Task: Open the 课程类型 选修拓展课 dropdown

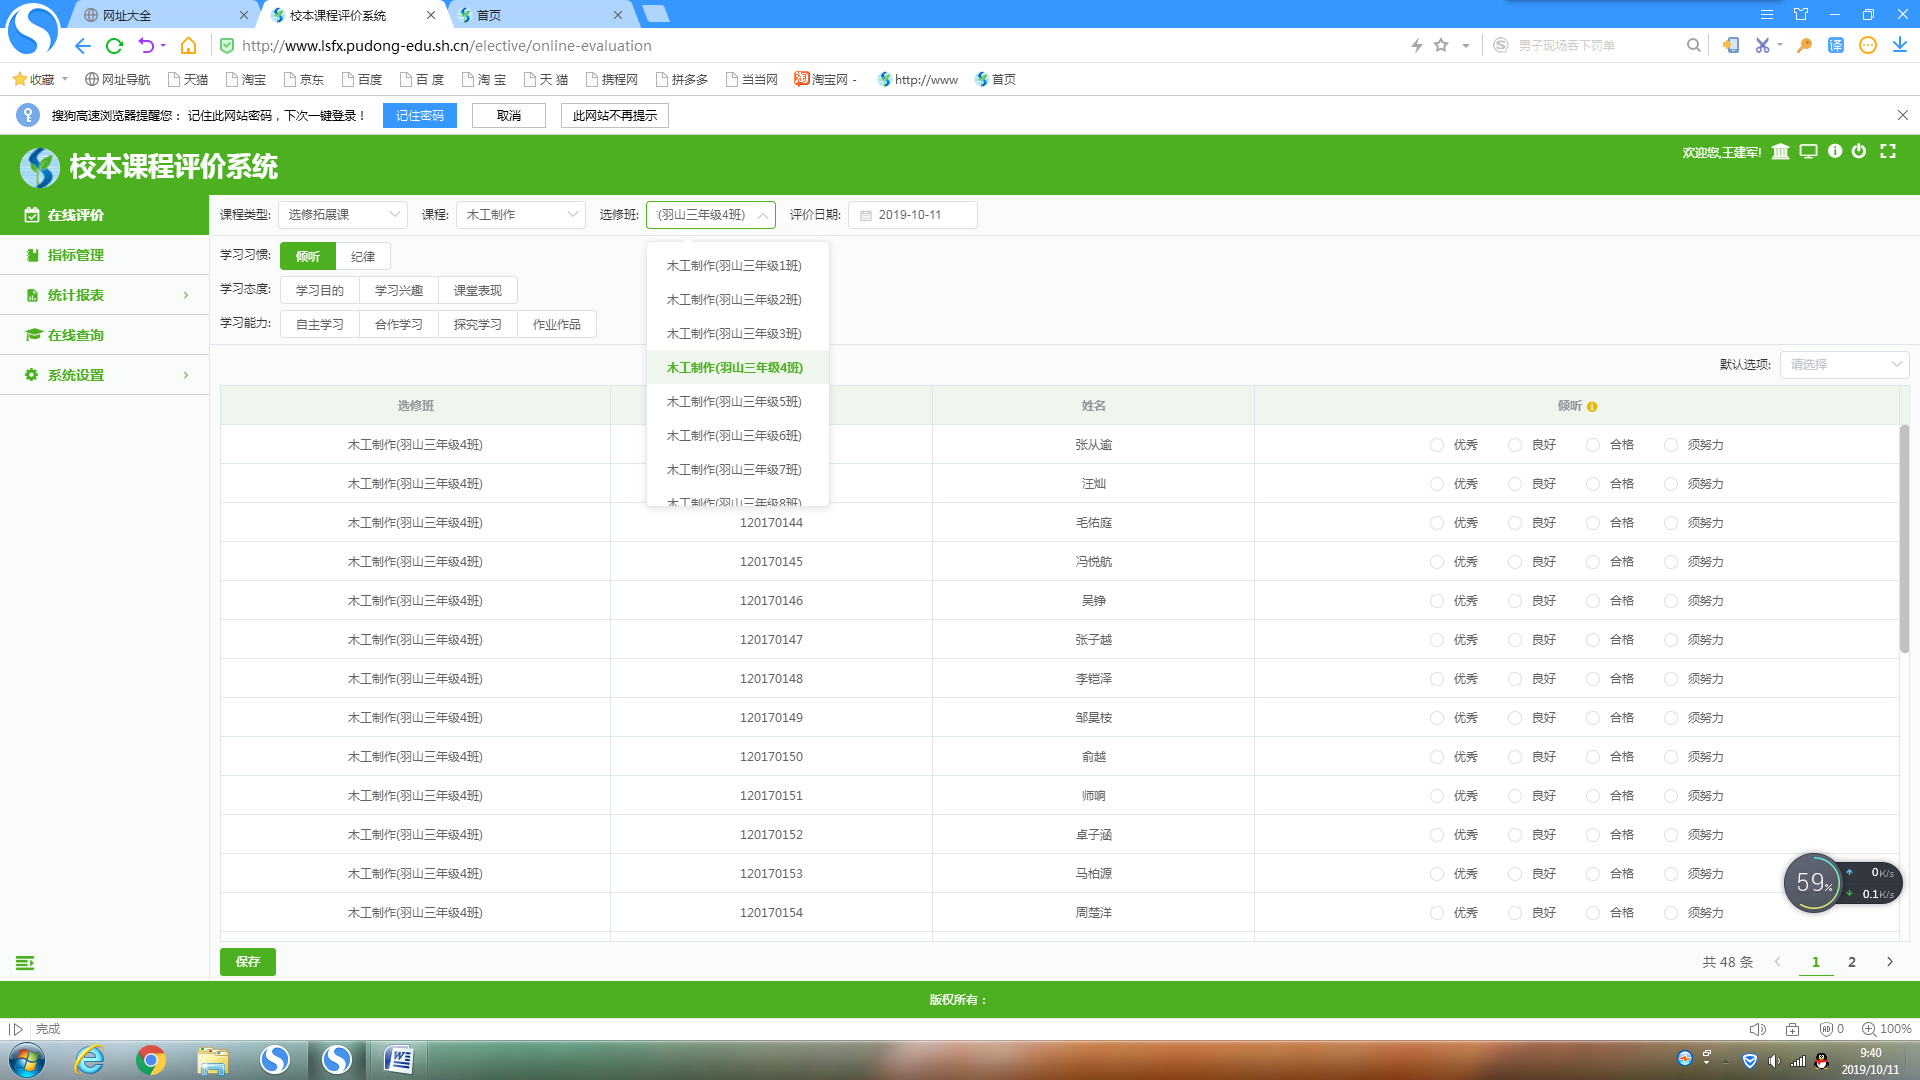Action: click(x=342, y=215)
